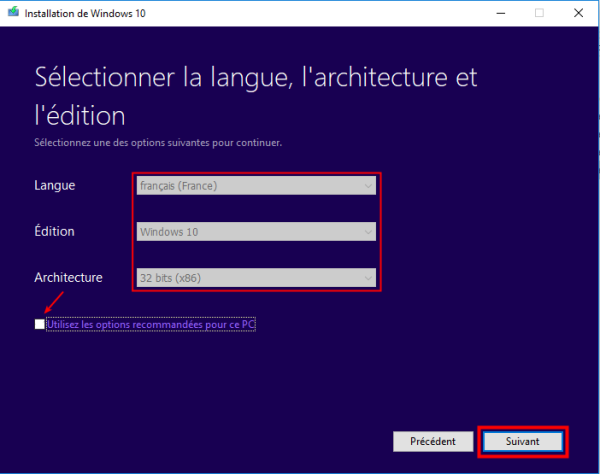
Task: Click the Édition field label
Action: coord(54,232)
